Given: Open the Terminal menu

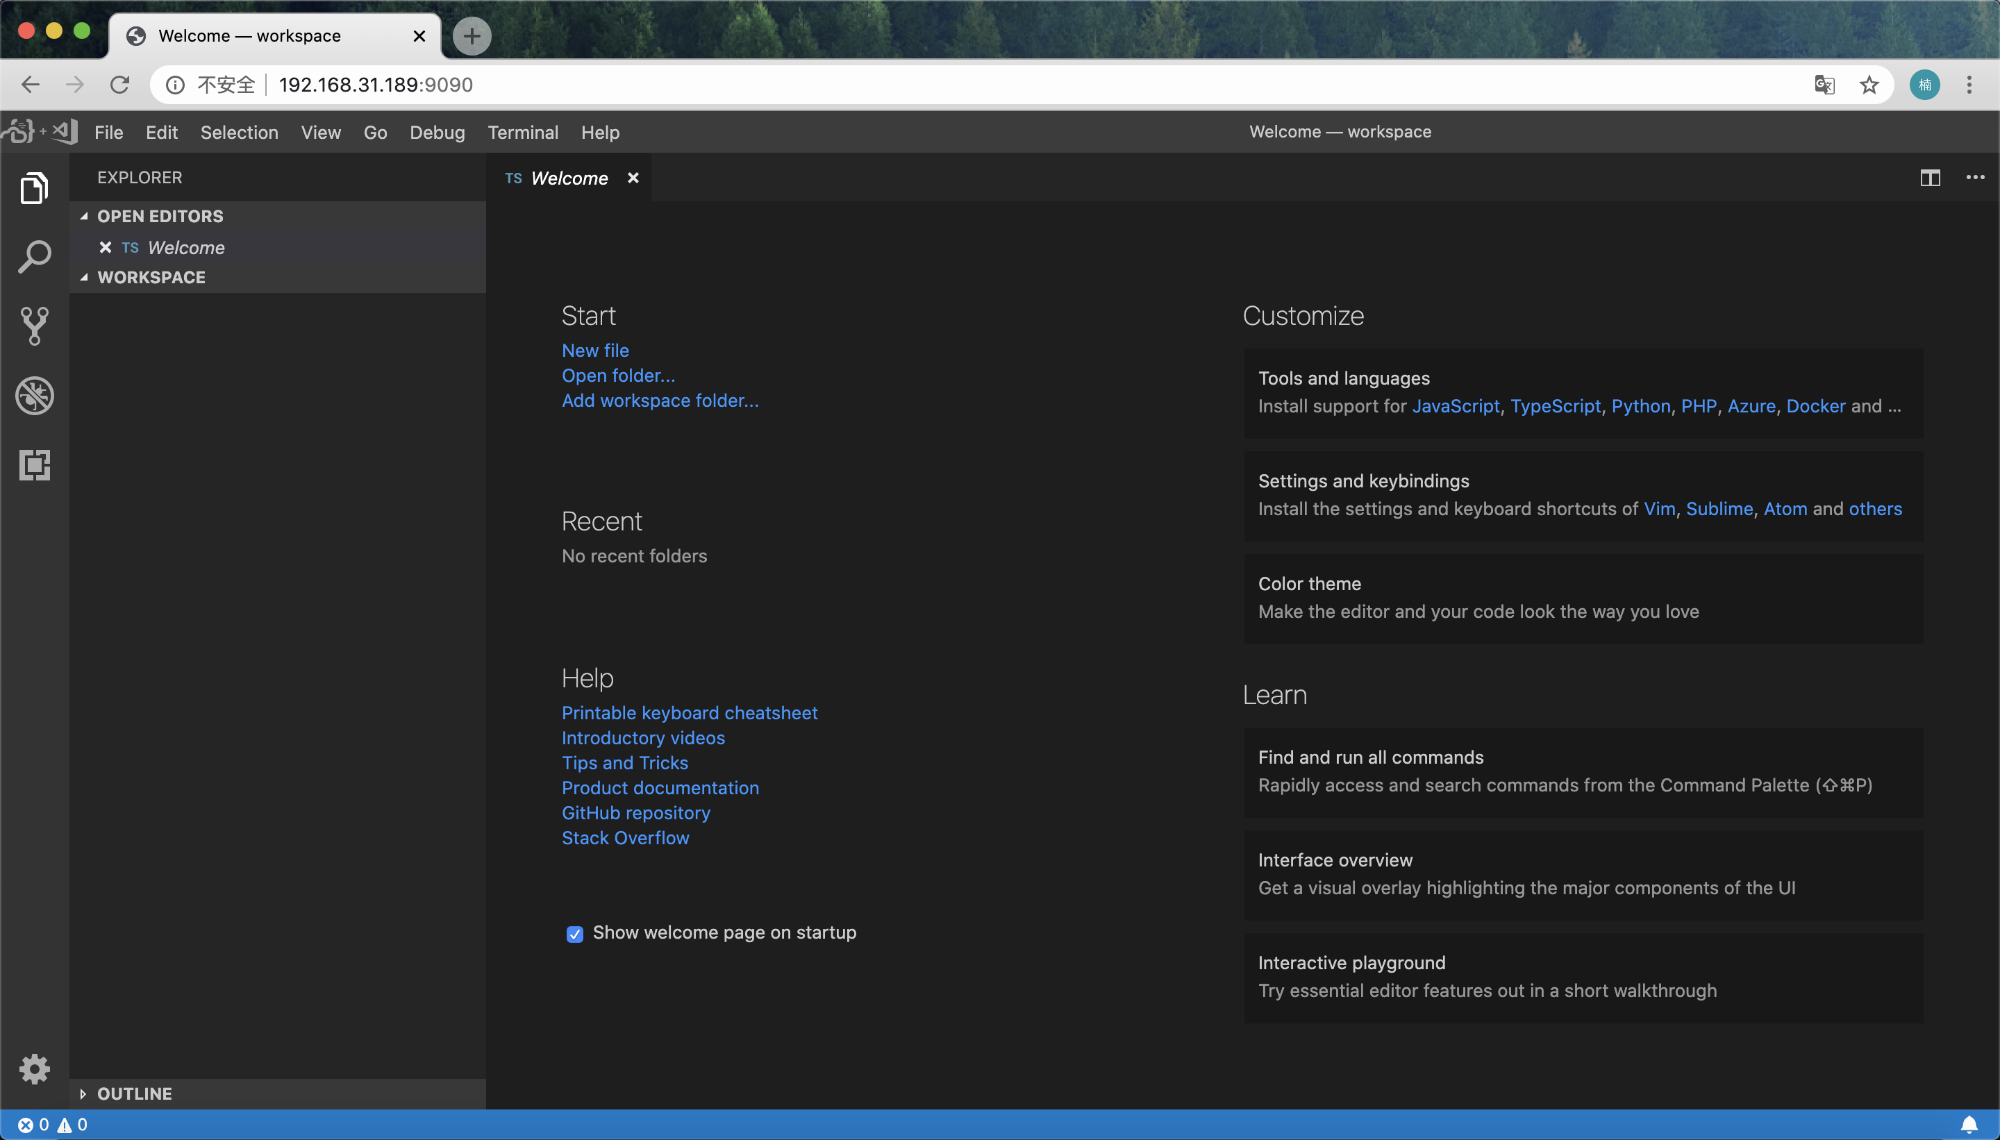Looking at the screenshot, I should pyautogui.click(x=523, y=132).
